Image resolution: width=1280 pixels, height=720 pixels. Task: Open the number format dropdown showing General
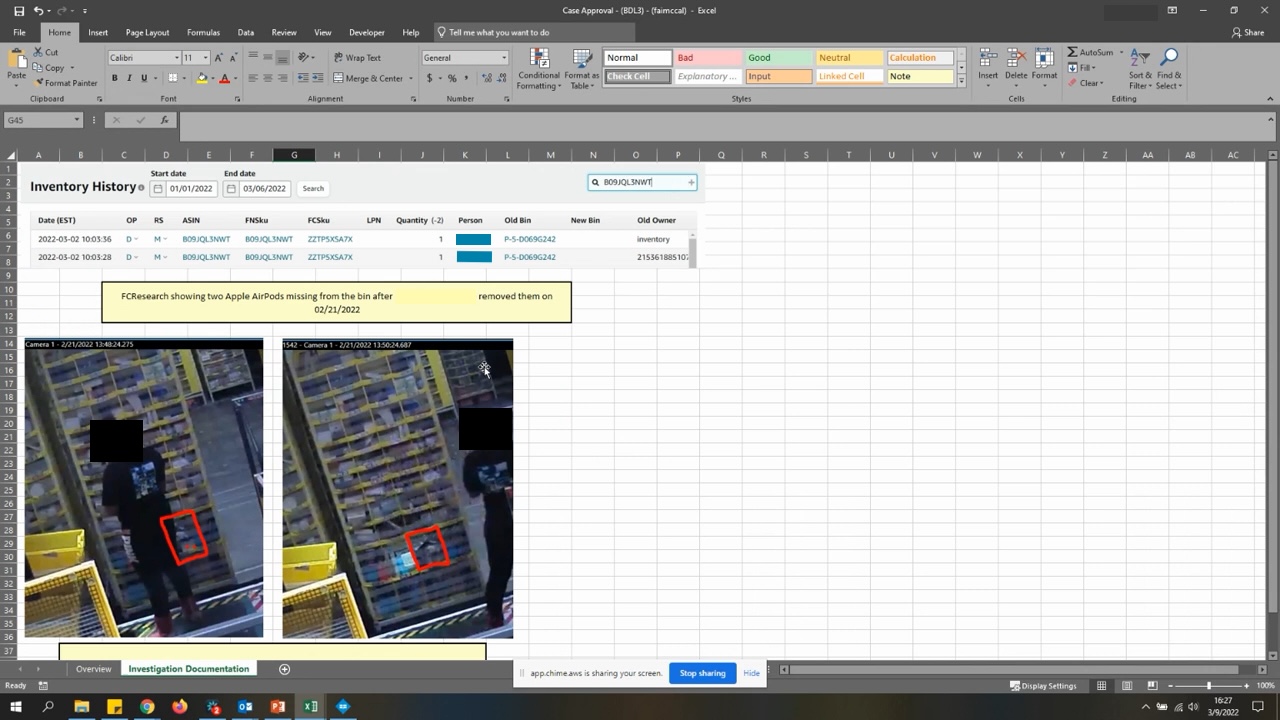503,58
